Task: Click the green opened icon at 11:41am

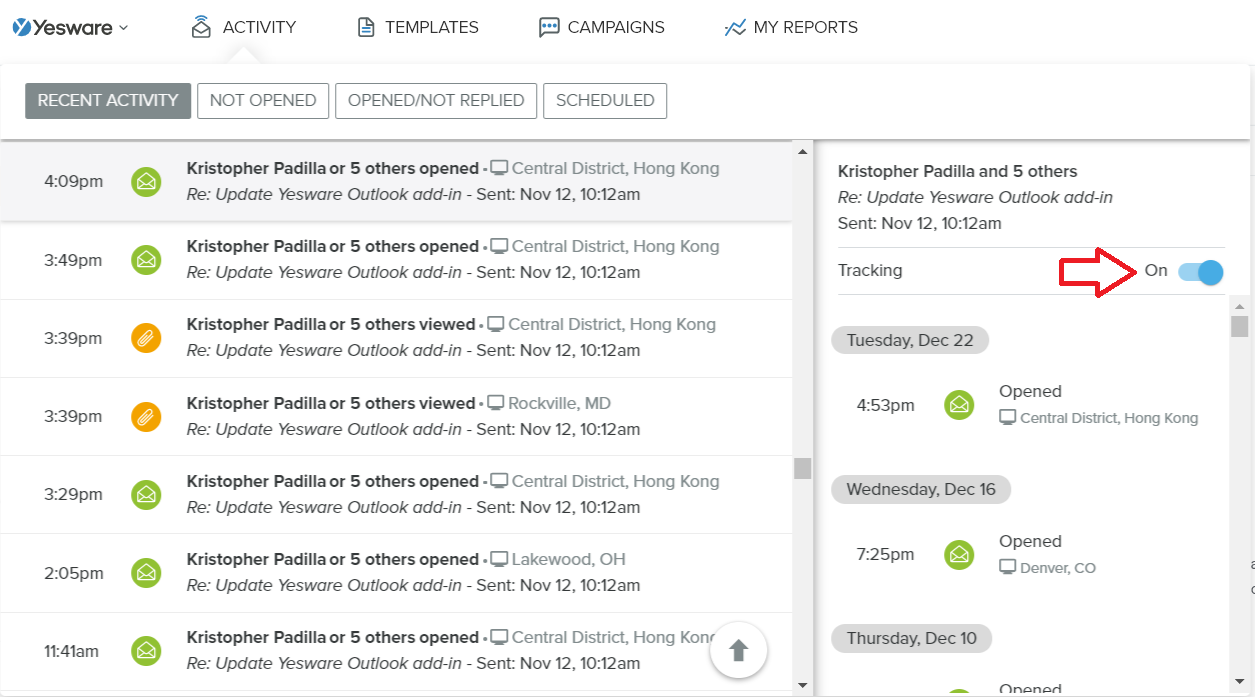Action: pos(146,651)
